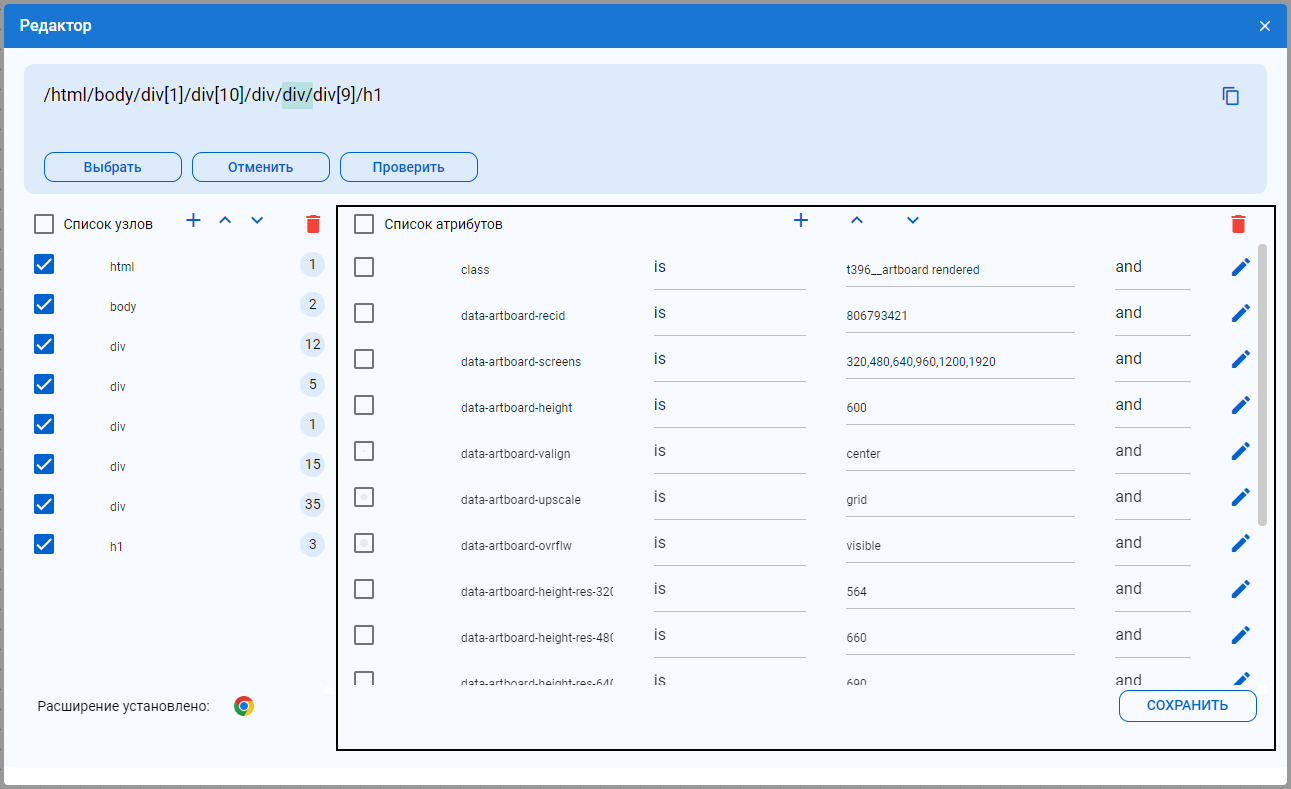Edit the data-artboard-recid attribute

(1240, 313)
